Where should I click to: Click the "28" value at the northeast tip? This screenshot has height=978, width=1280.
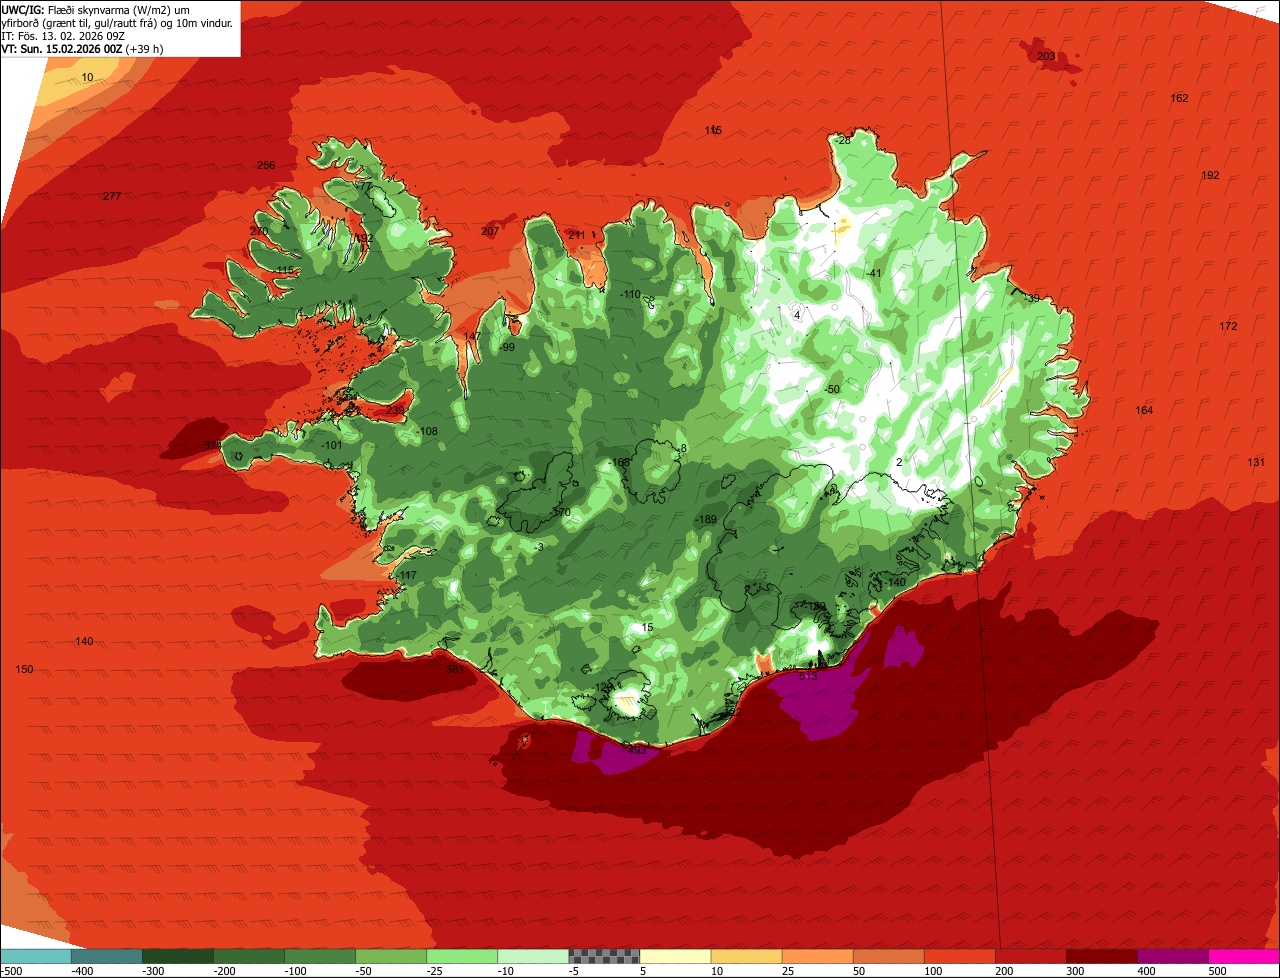point(844,140)
